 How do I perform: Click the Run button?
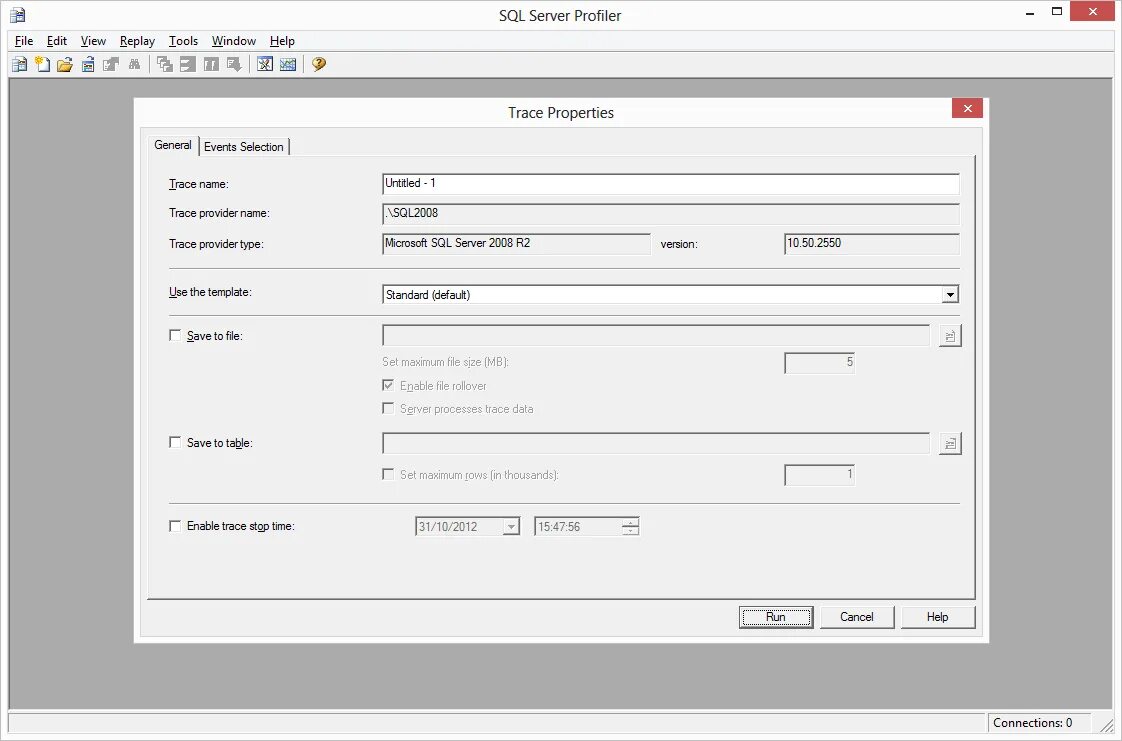tap(776, 617)
